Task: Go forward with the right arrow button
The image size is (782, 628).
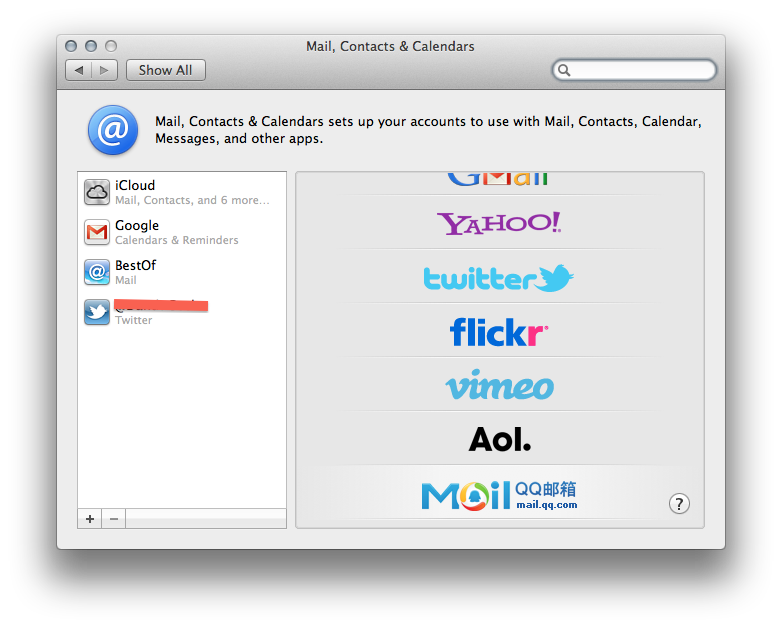Action: [x=106, y=70]
